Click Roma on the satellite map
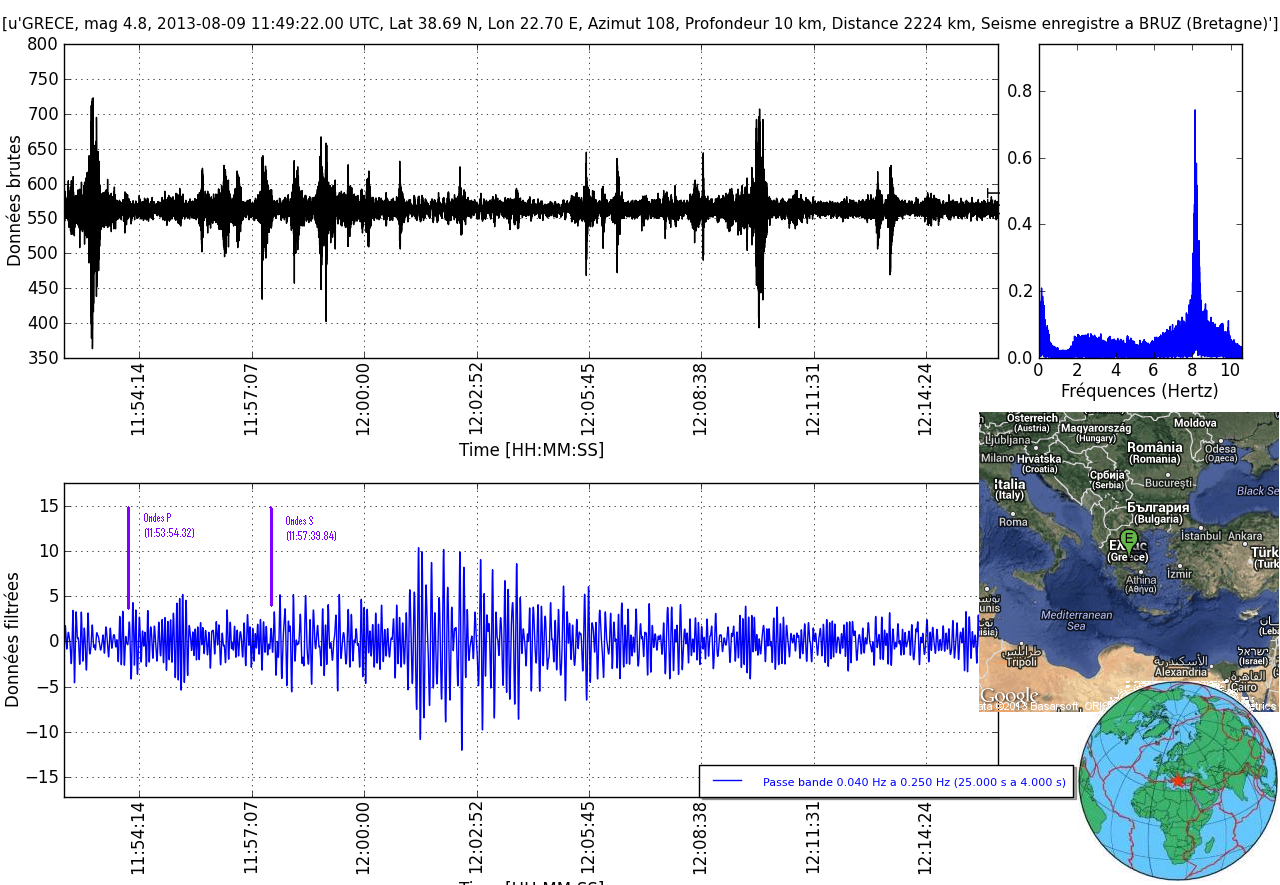1280x885 pixels. tap(1013, 521)
